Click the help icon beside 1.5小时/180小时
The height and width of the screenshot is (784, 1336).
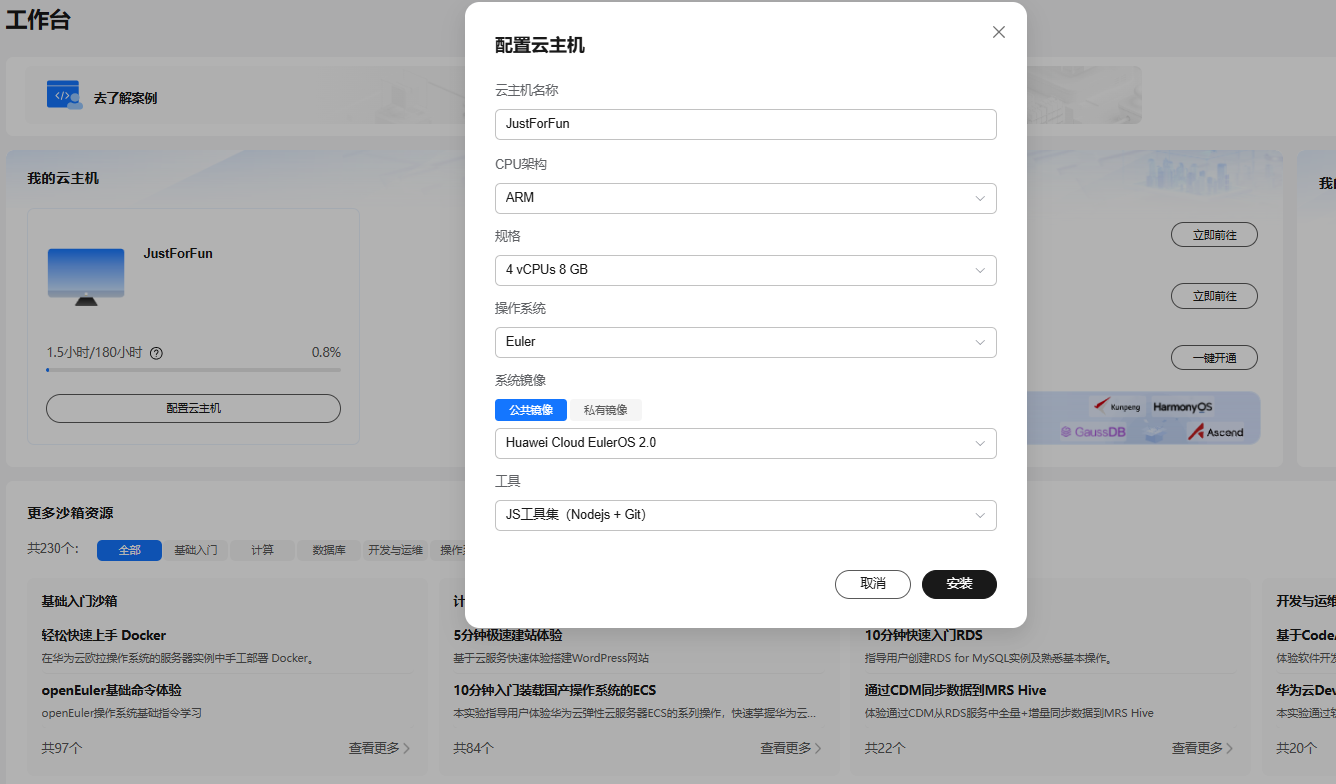[x=156, y=353]
